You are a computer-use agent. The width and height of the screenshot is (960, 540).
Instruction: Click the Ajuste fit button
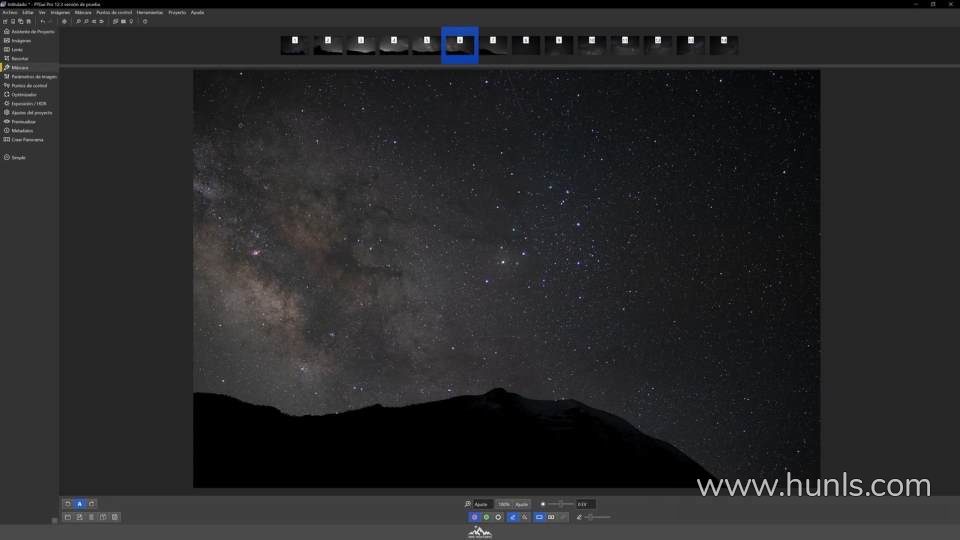pos(522,504)
